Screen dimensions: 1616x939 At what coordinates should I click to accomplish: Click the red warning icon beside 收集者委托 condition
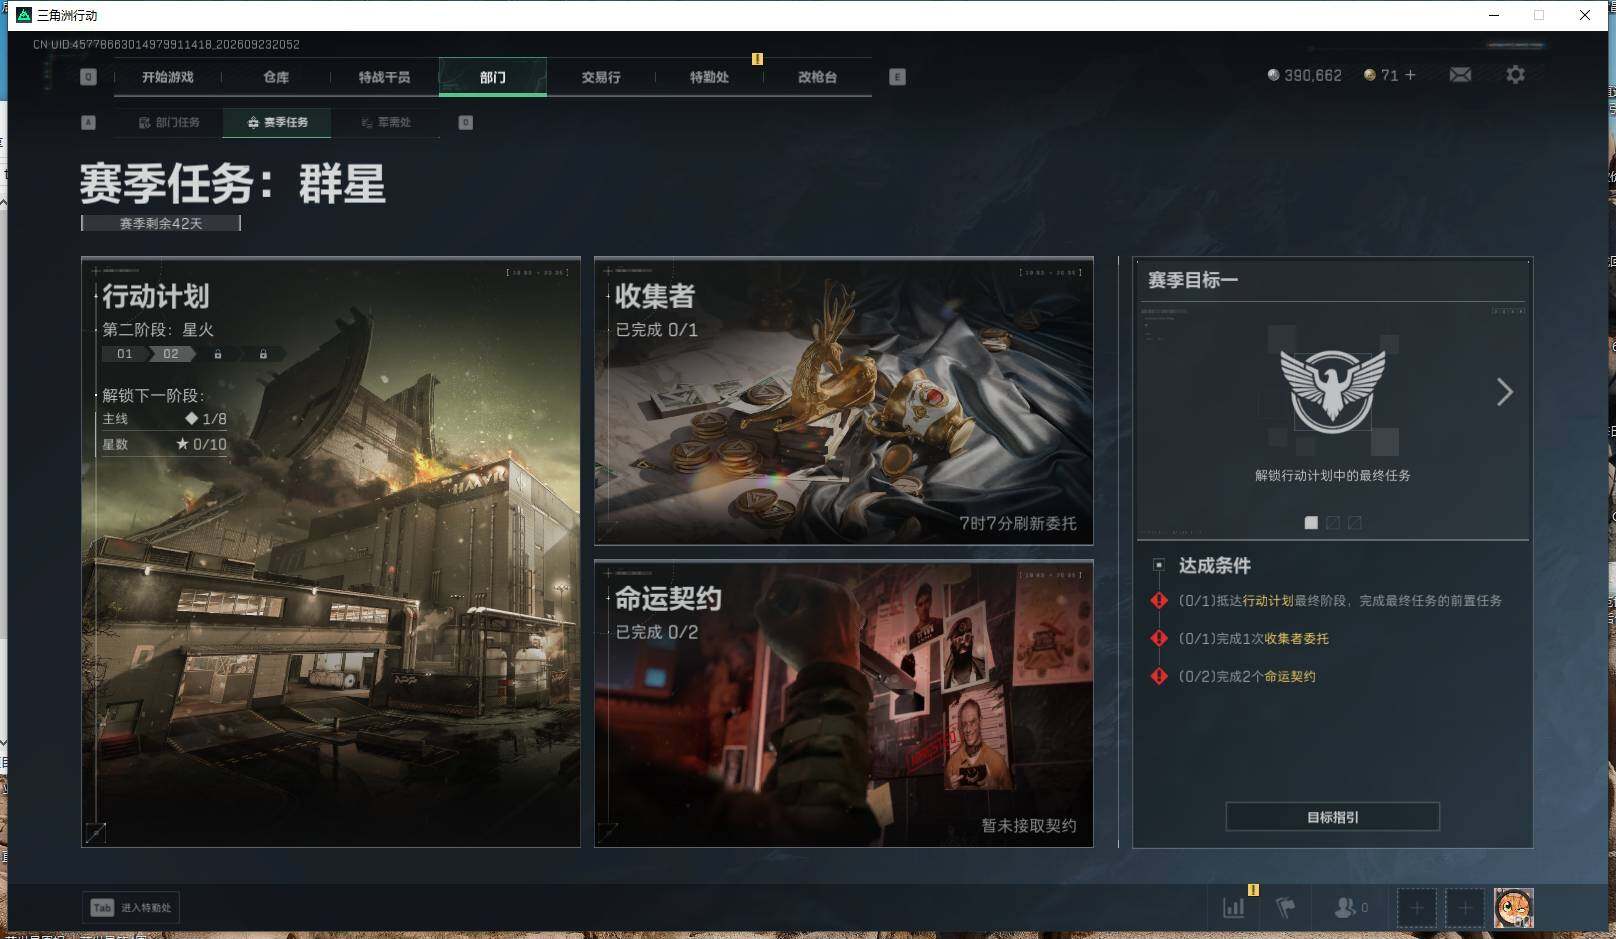pos(1159,638)
